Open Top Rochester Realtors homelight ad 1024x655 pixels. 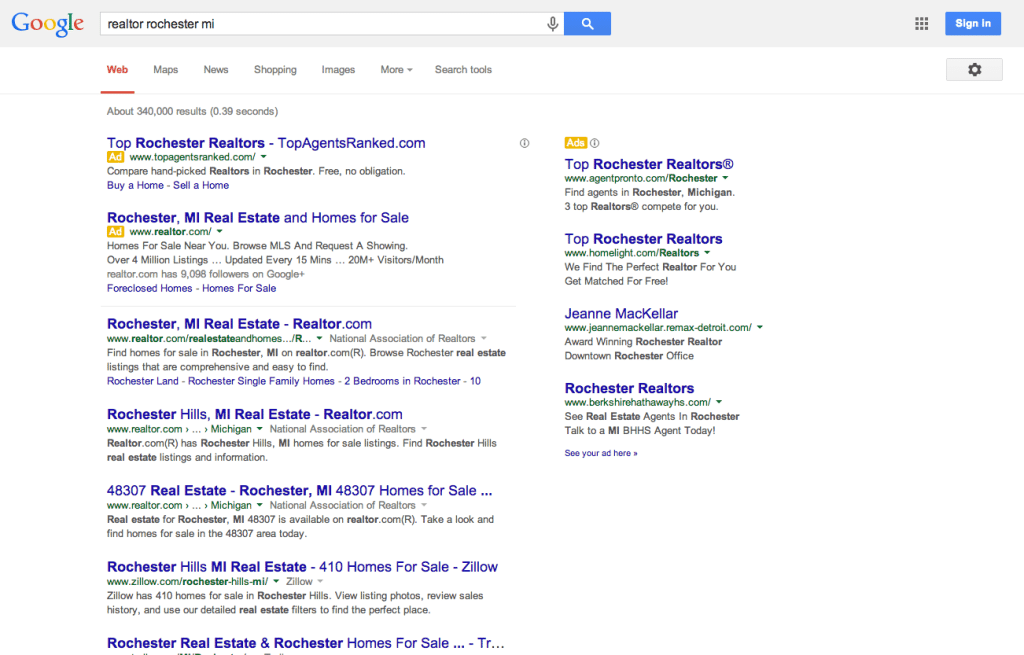[643, 239]
